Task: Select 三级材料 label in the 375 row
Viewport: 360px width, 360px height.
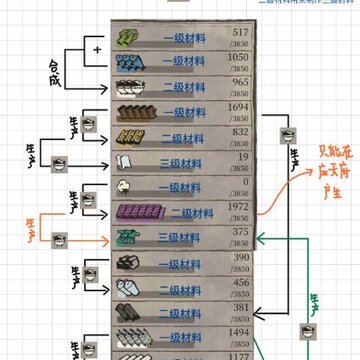Action: [179, 238]
